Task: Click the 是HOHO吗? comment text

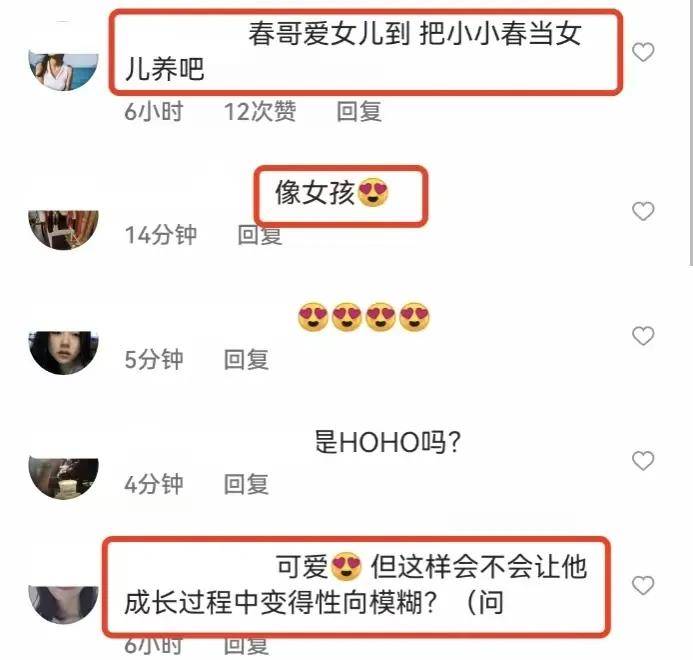Action: coord(388,442)
